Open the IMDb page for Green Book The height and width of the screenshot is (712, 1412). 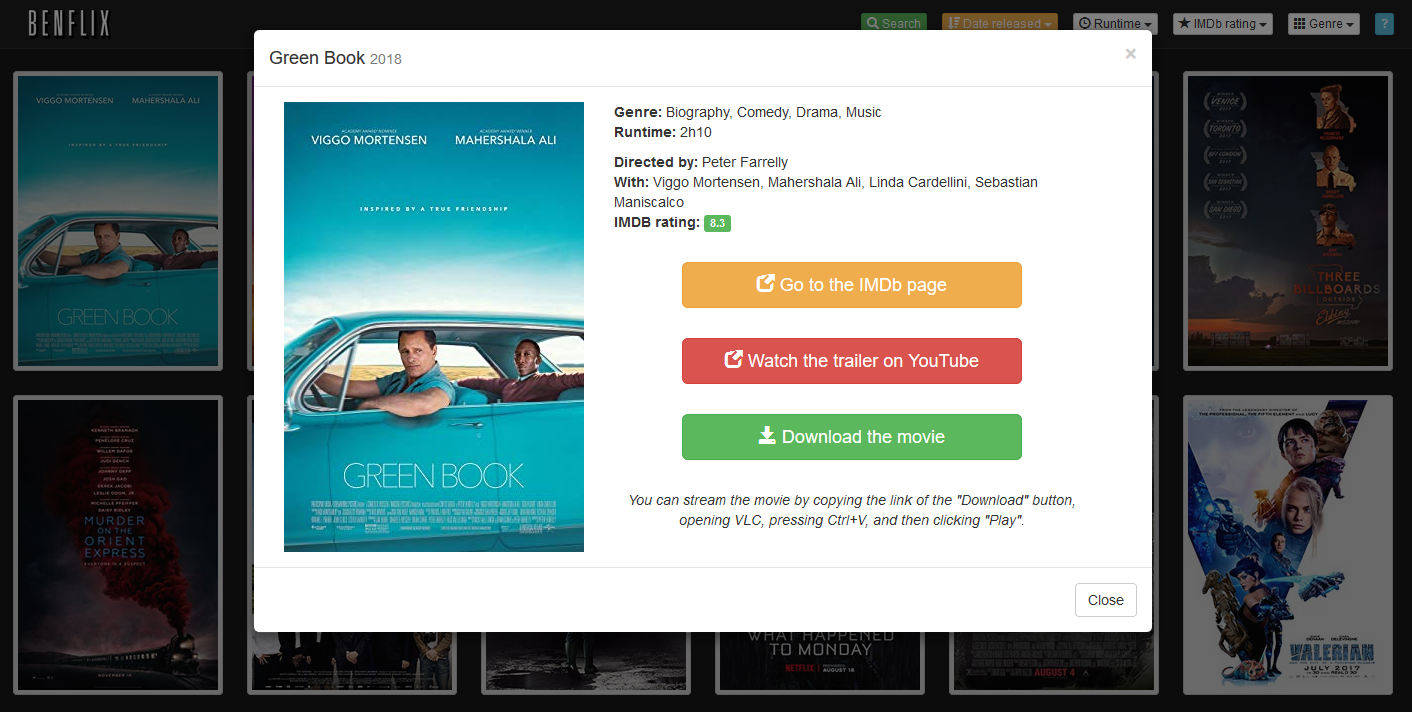[x=852, y=285]
